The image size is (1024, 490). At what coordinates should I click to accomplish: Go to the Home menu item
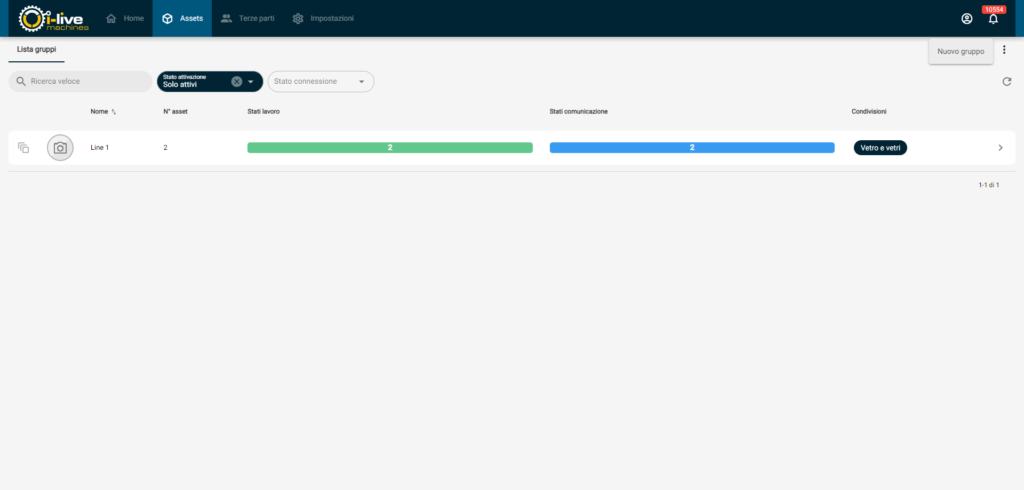(125, 19)
